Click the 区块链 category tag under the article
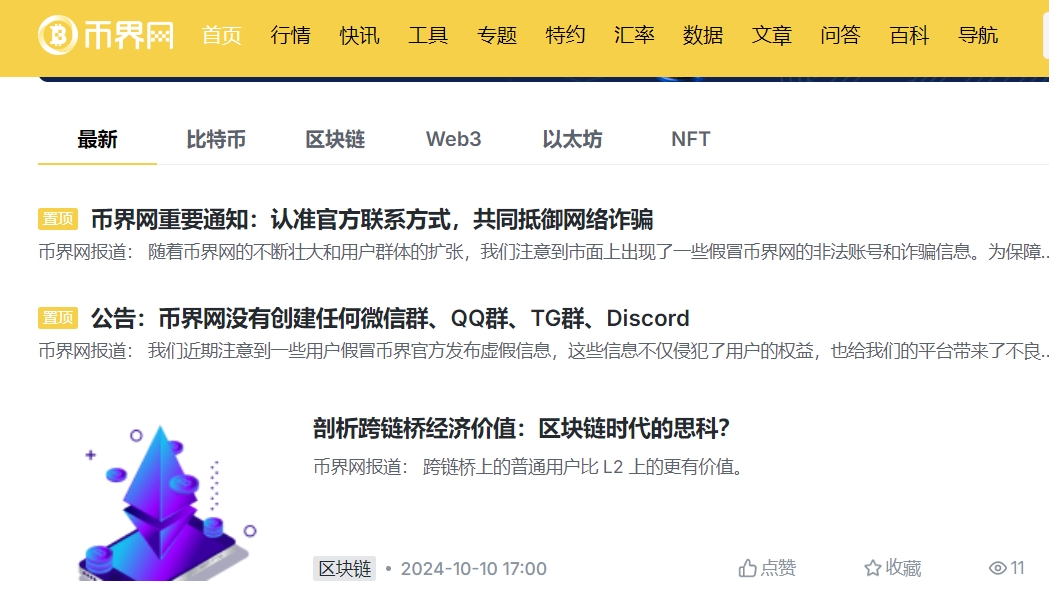Viewport: 1049px width, 611px height. click(x=344, y=568)
